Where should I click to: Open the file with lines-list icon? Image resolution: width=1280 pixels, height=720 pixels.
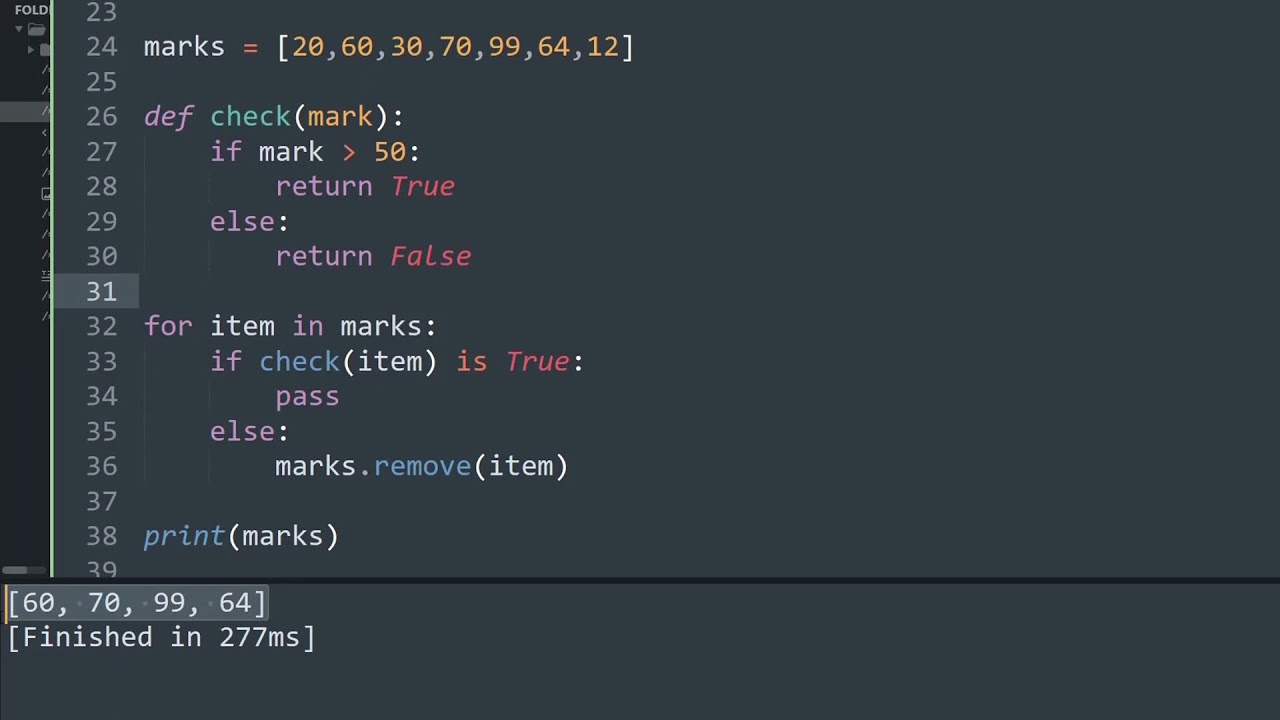tap(46, 275)
